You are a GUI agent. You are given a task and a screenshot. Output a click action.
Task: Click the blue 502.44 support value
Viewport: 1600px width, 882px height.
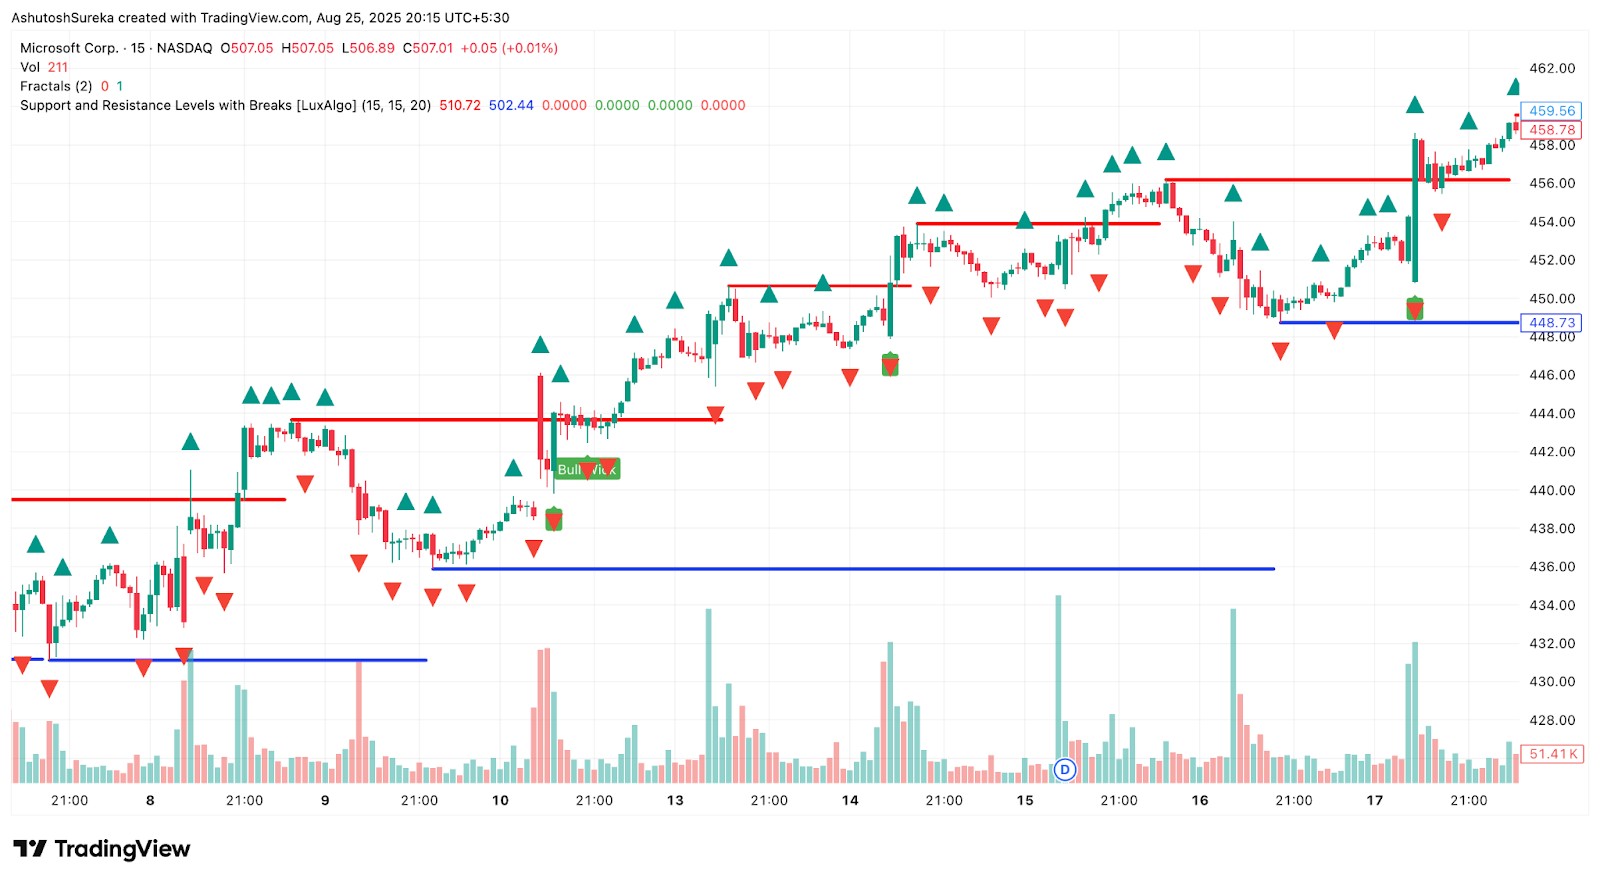click(x=511, y=105)
